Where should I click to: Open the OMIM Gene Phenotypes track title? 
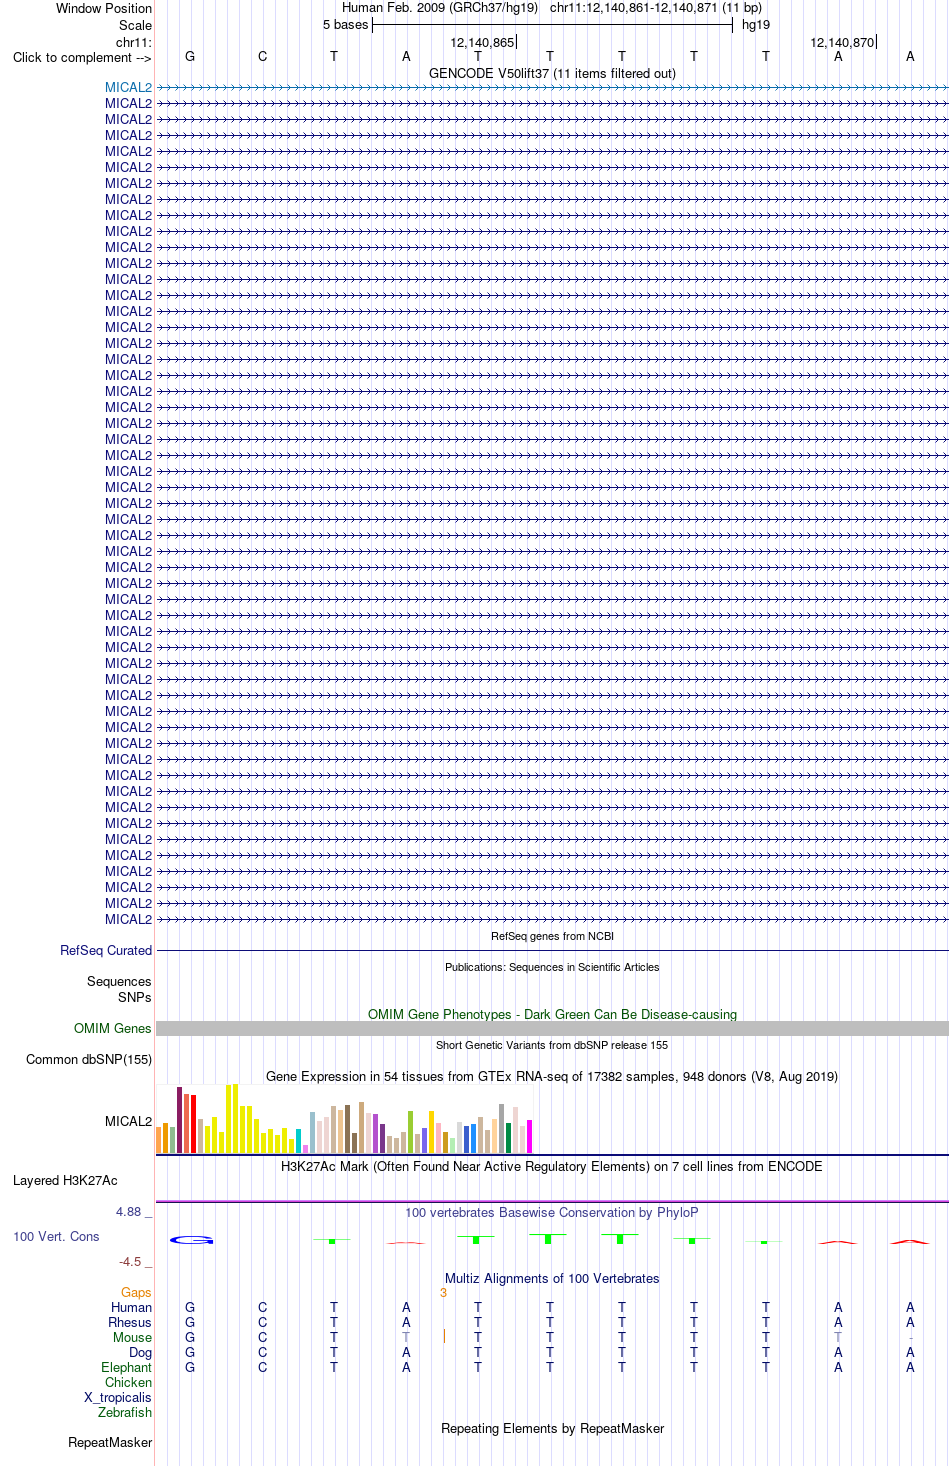click(552, 1014)
